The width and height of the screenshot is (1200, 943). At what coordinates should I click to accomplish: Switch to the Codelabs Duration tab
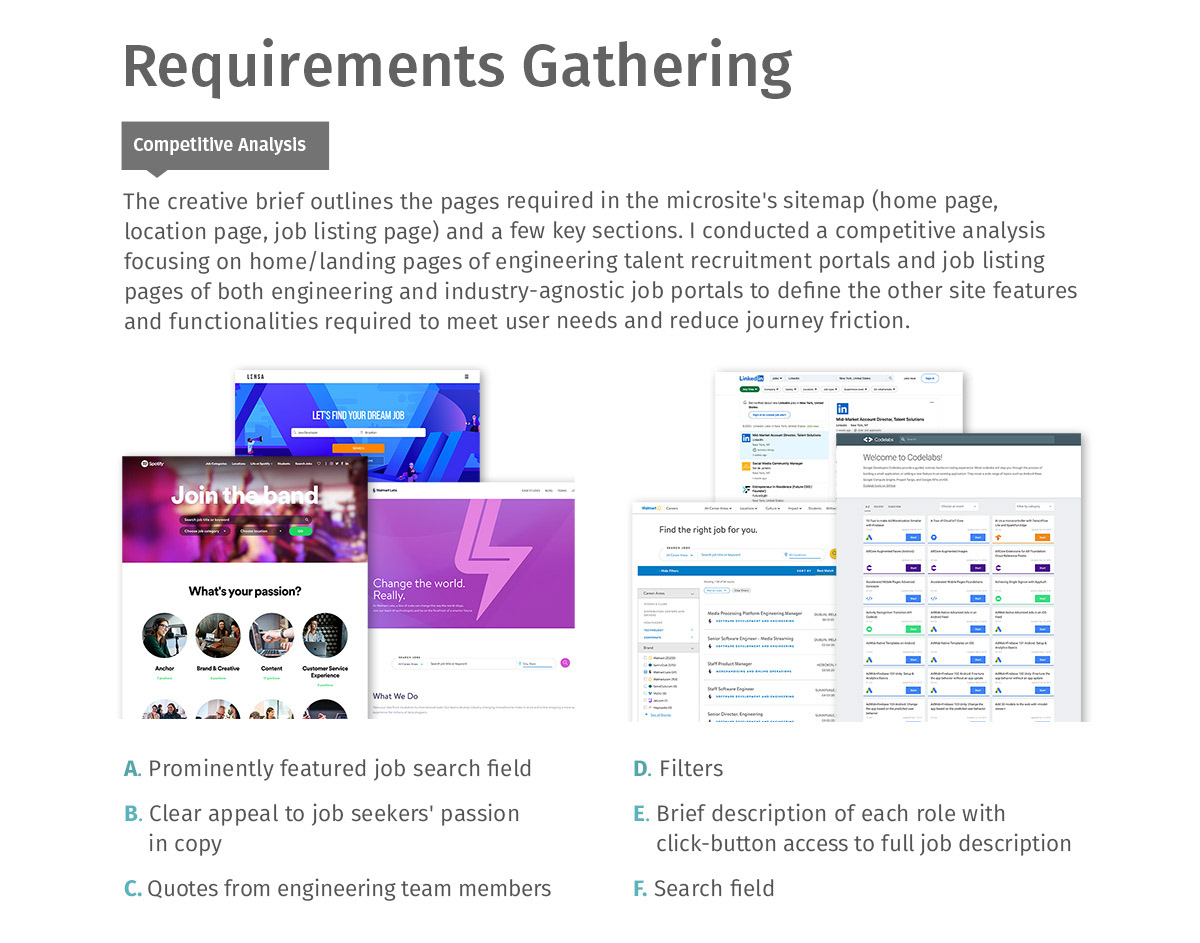(894, 506)
